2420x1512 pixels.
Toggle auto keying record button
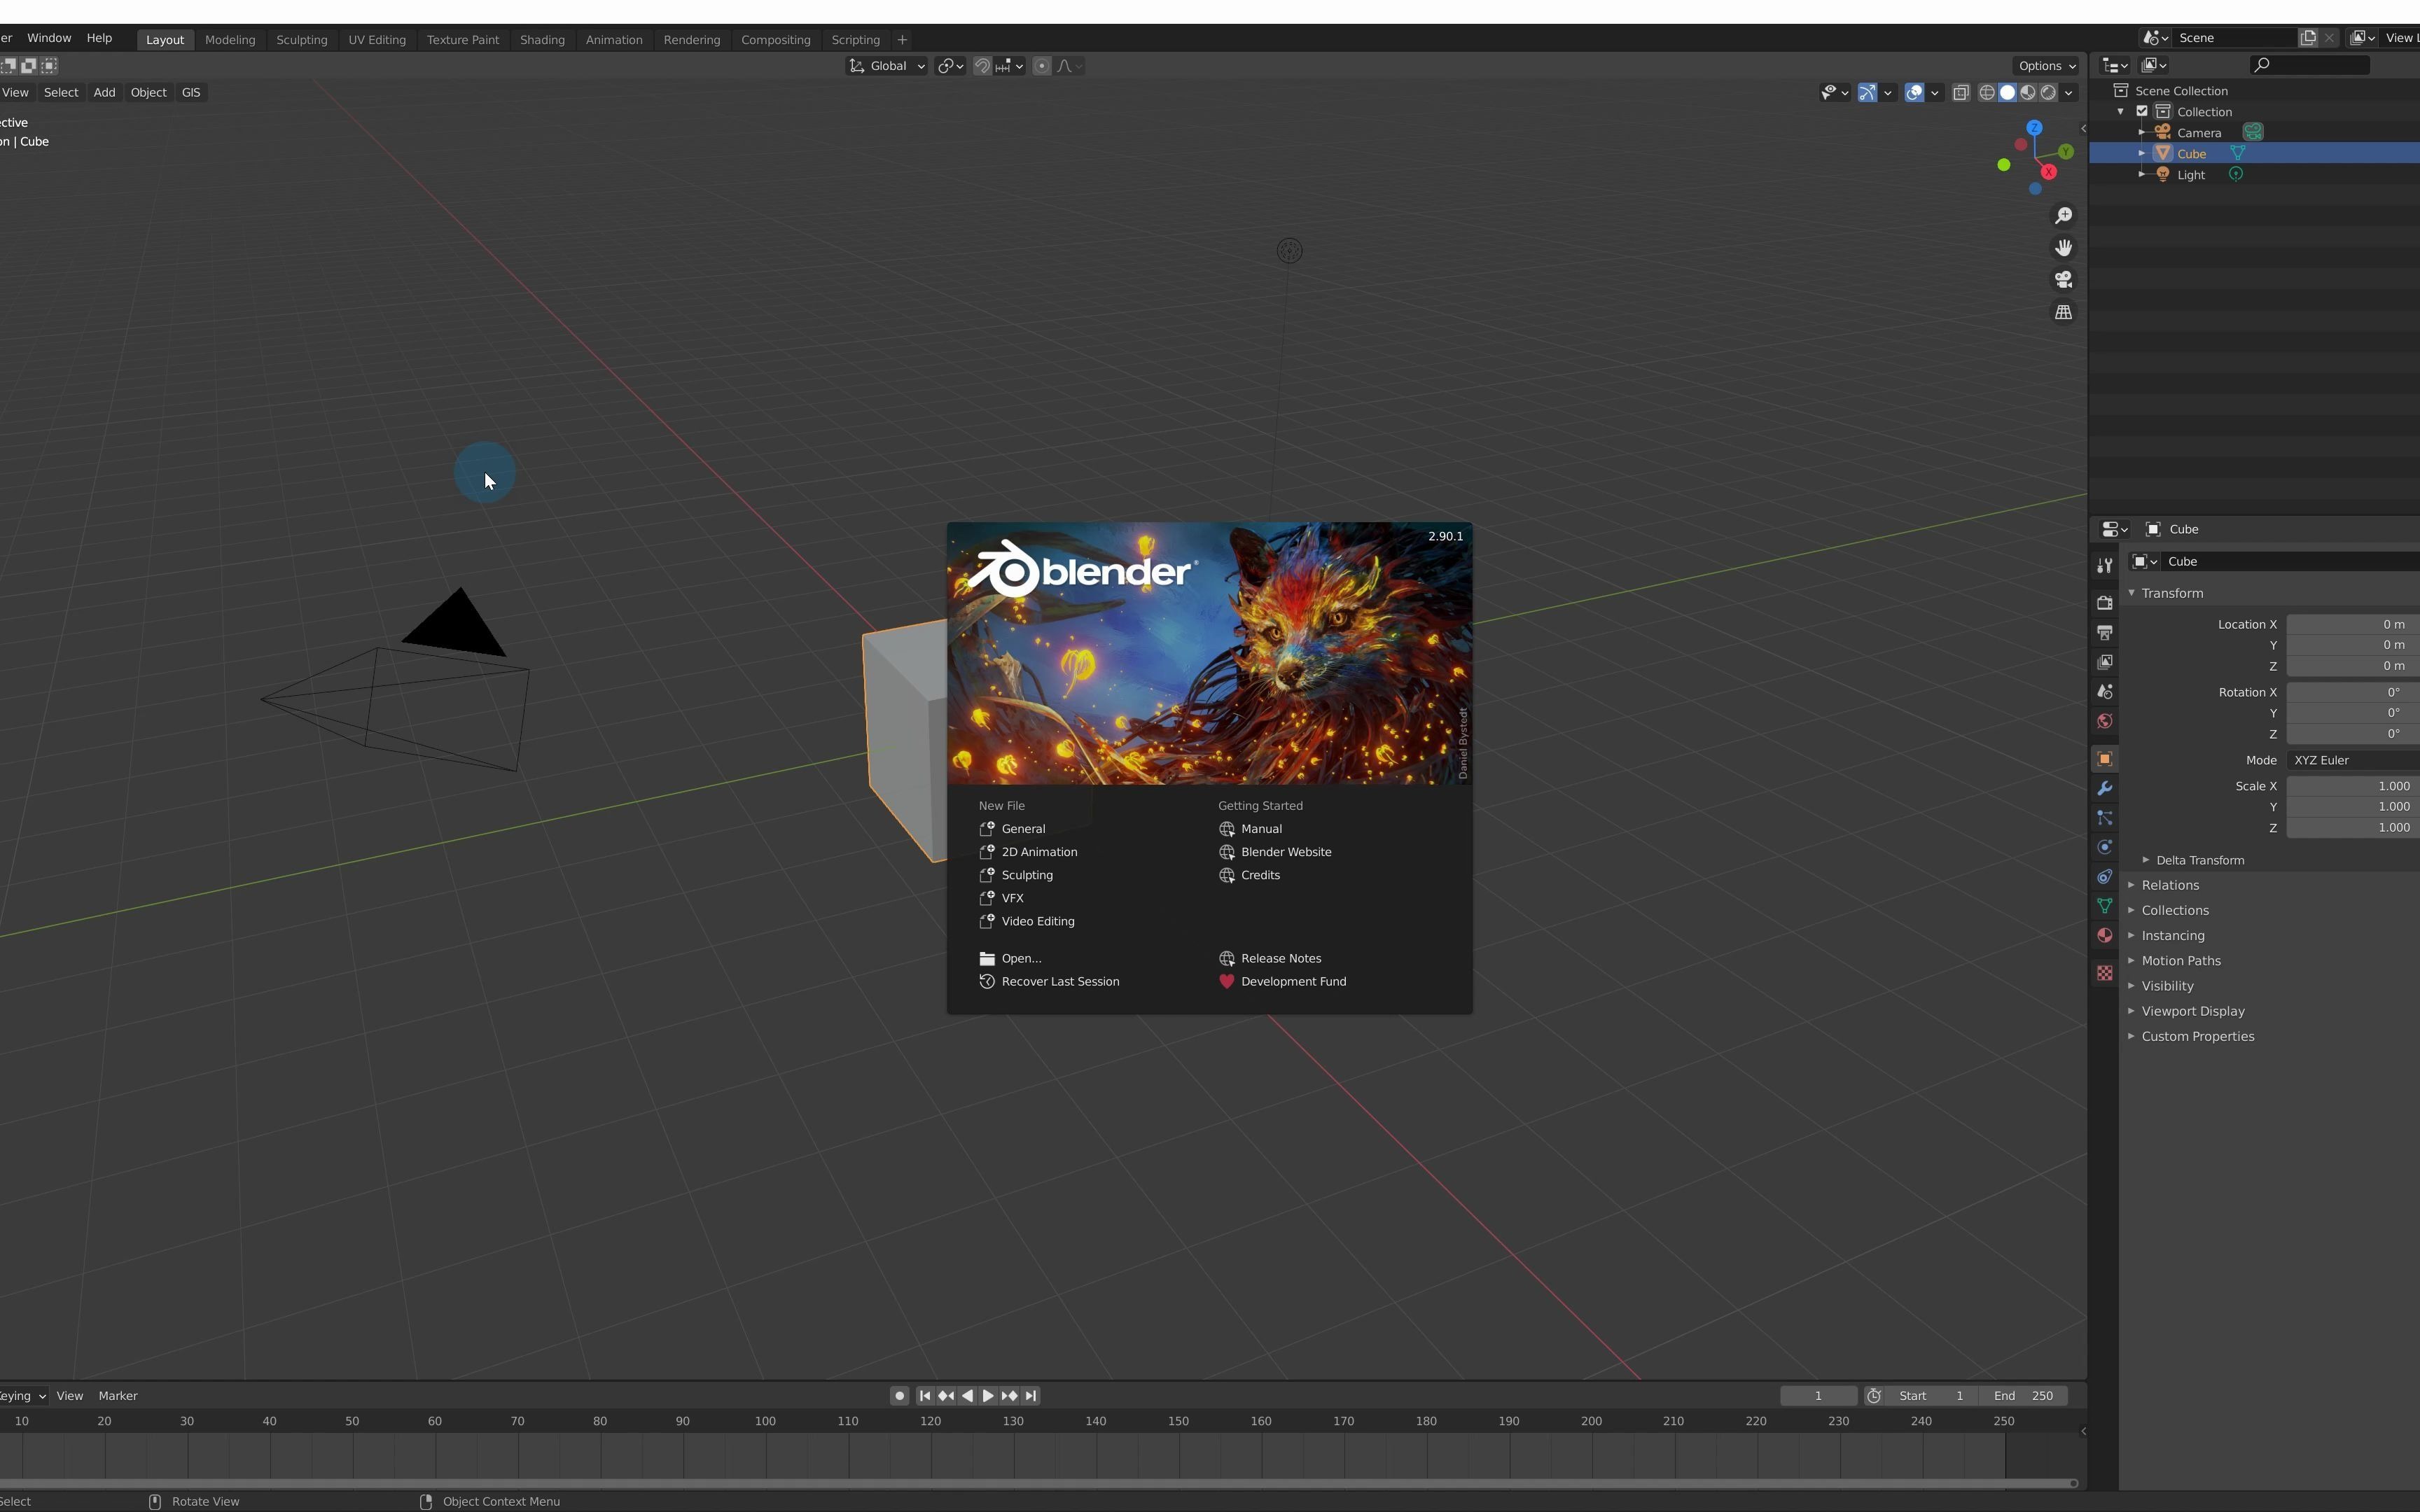pos(899,1396)
